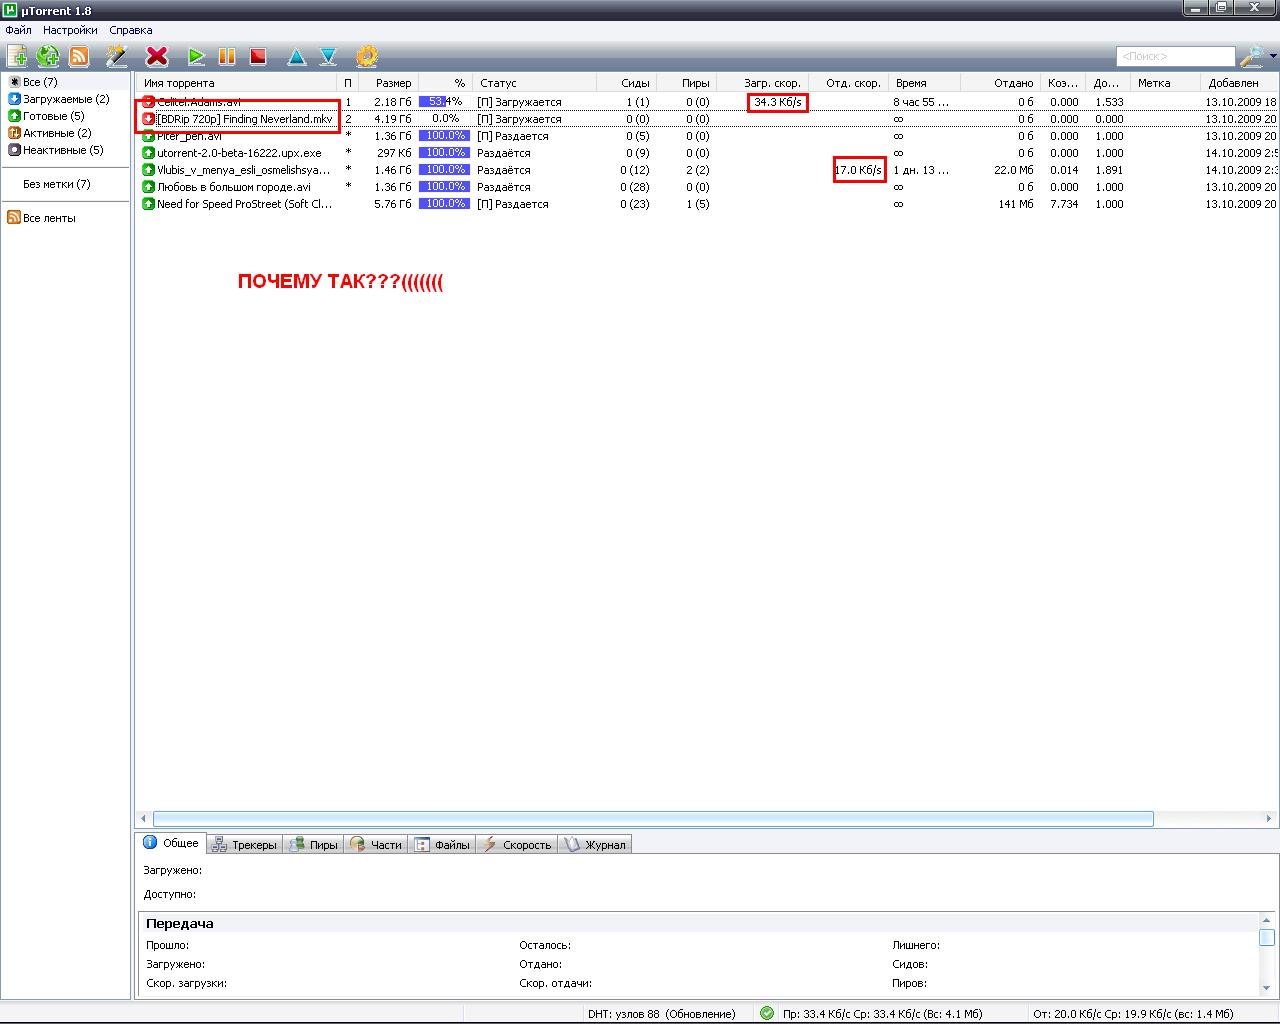Click green network status icon in status bar

[767, 1013]
